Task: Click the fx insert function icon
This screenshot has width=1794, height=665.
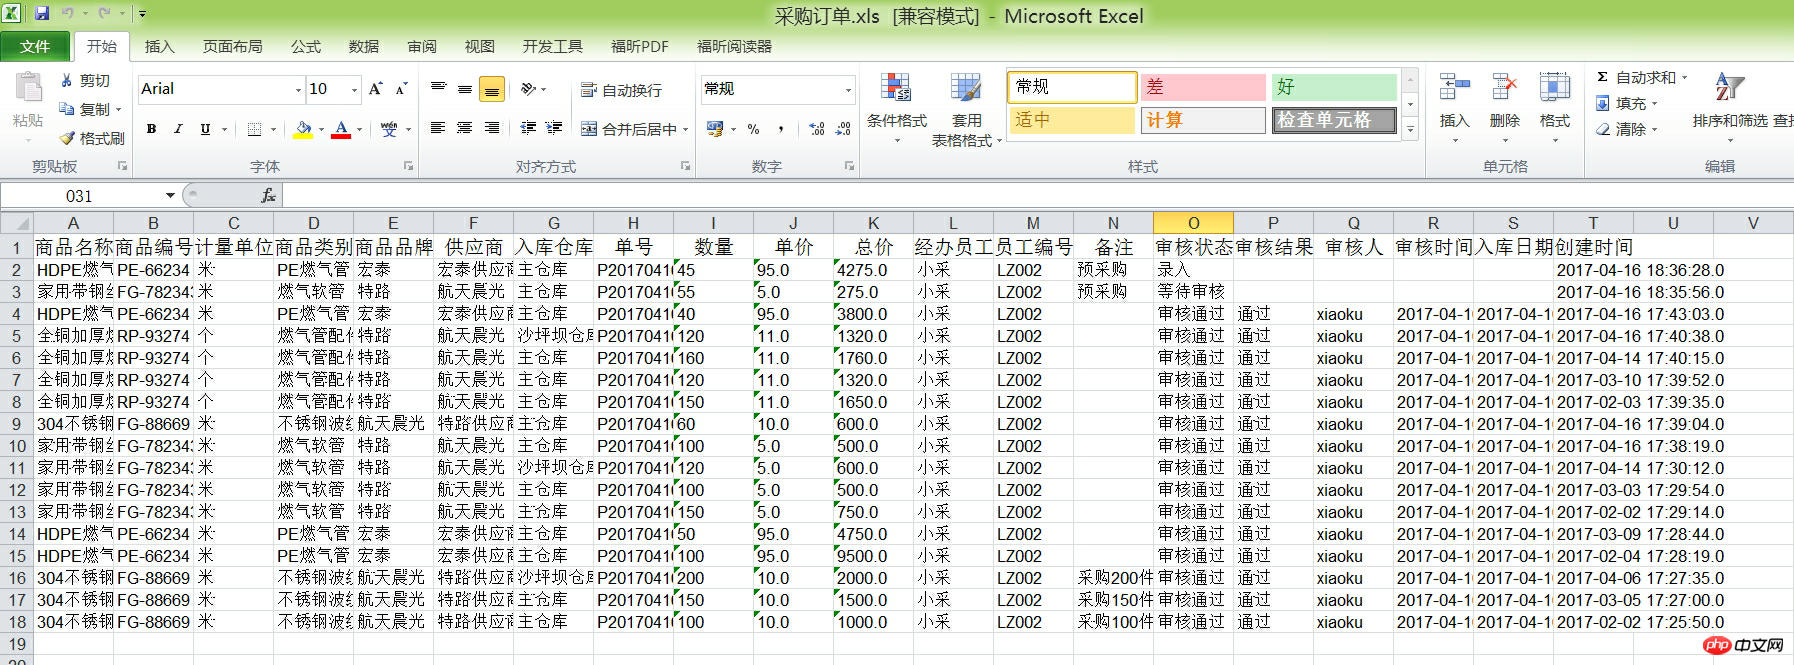Action: click(268, 196)
